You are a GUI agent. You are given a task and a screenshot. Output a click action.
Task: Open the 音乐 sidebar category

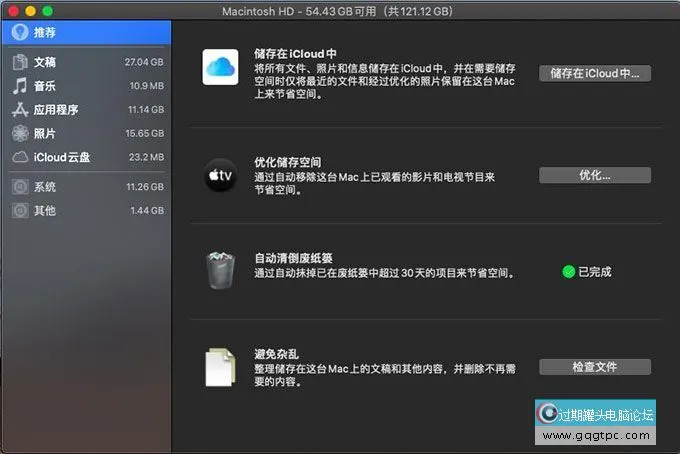(86, 86)
